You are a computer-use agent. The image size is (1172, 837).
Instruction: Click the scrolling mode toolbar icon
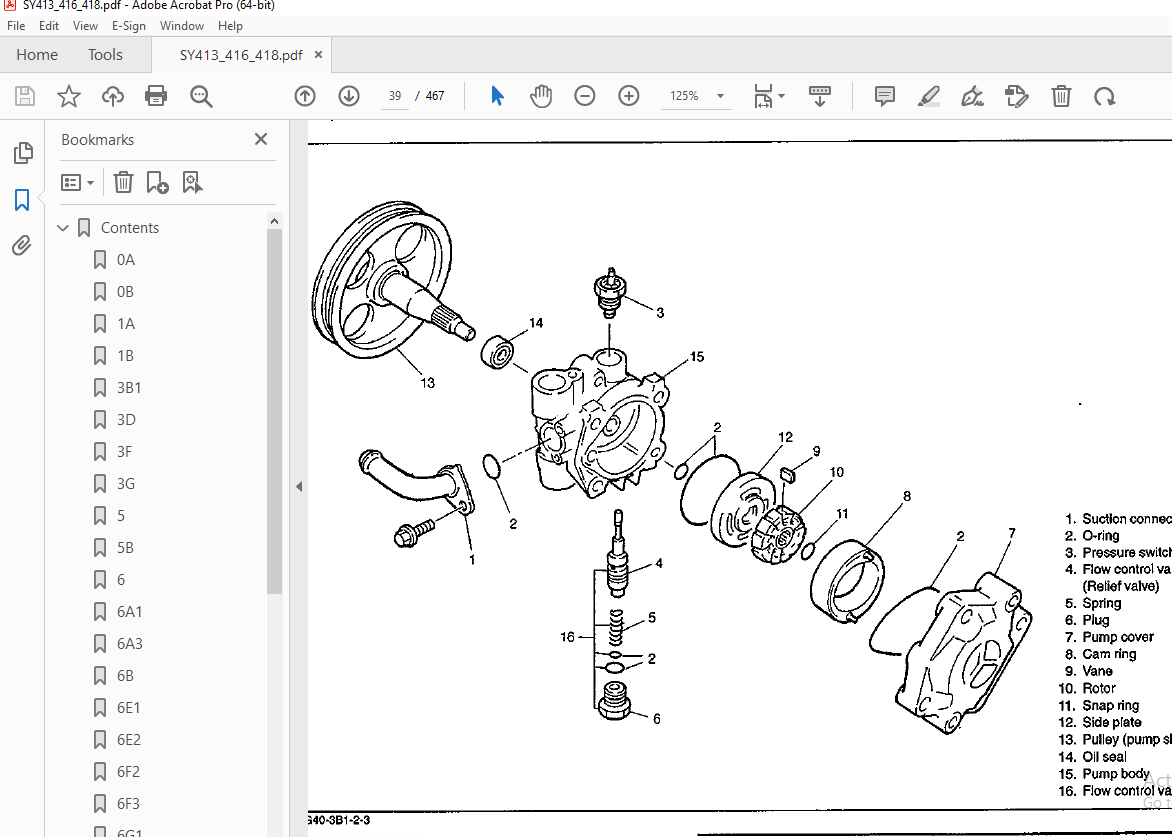click(x=820, y=96)
